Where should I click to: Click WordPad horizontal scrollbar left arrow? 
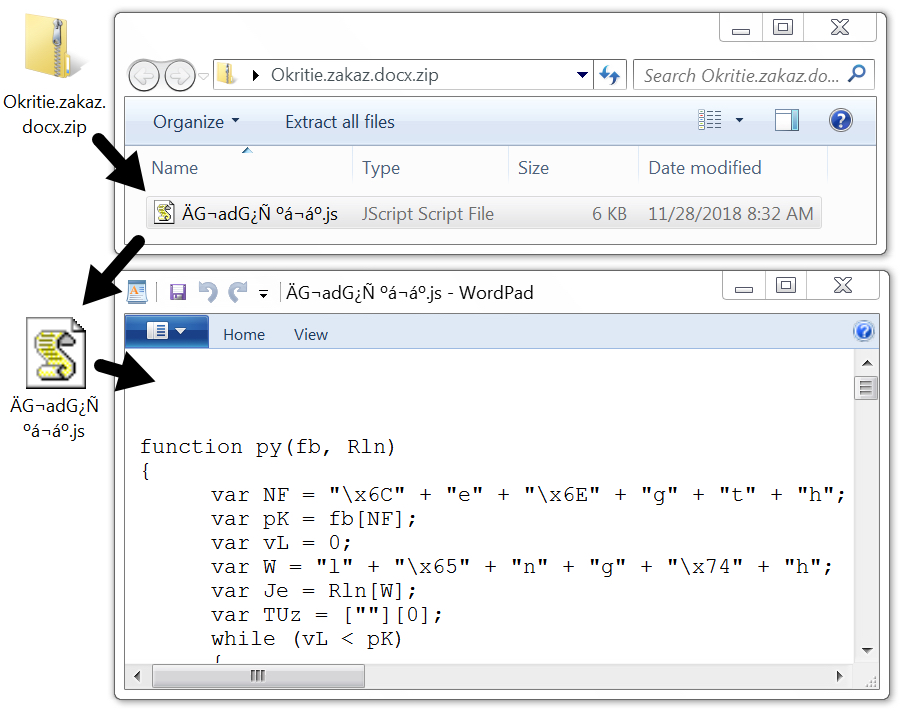(137, 676)
